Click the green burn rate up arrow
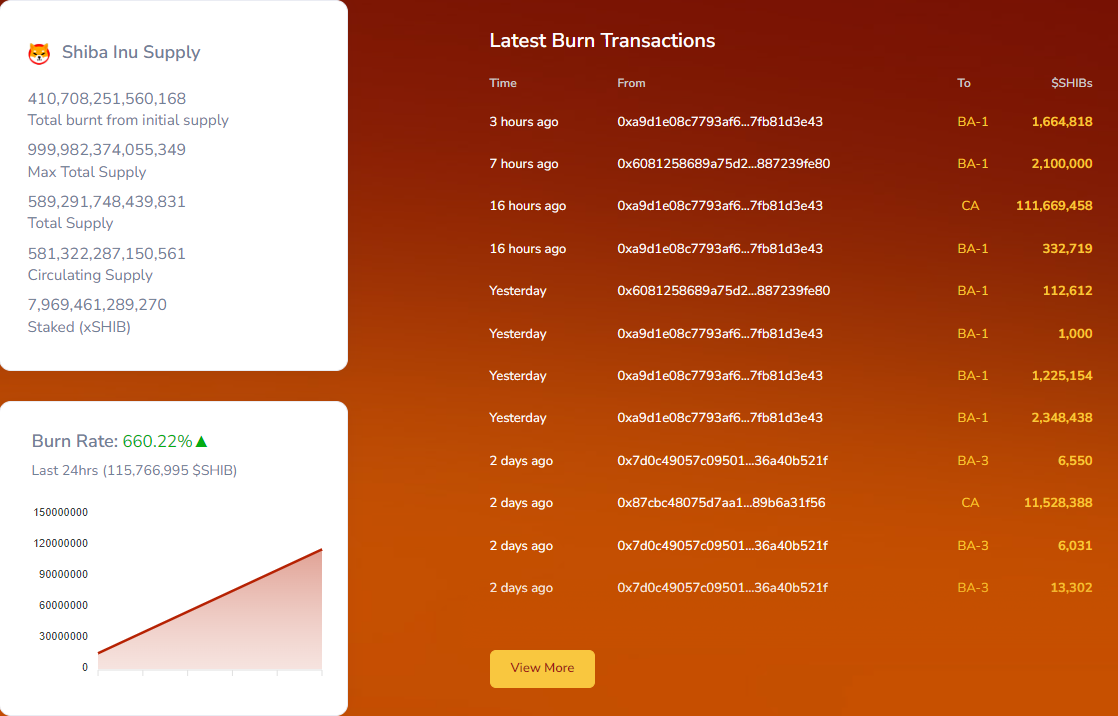 click(x=201, y=441)
